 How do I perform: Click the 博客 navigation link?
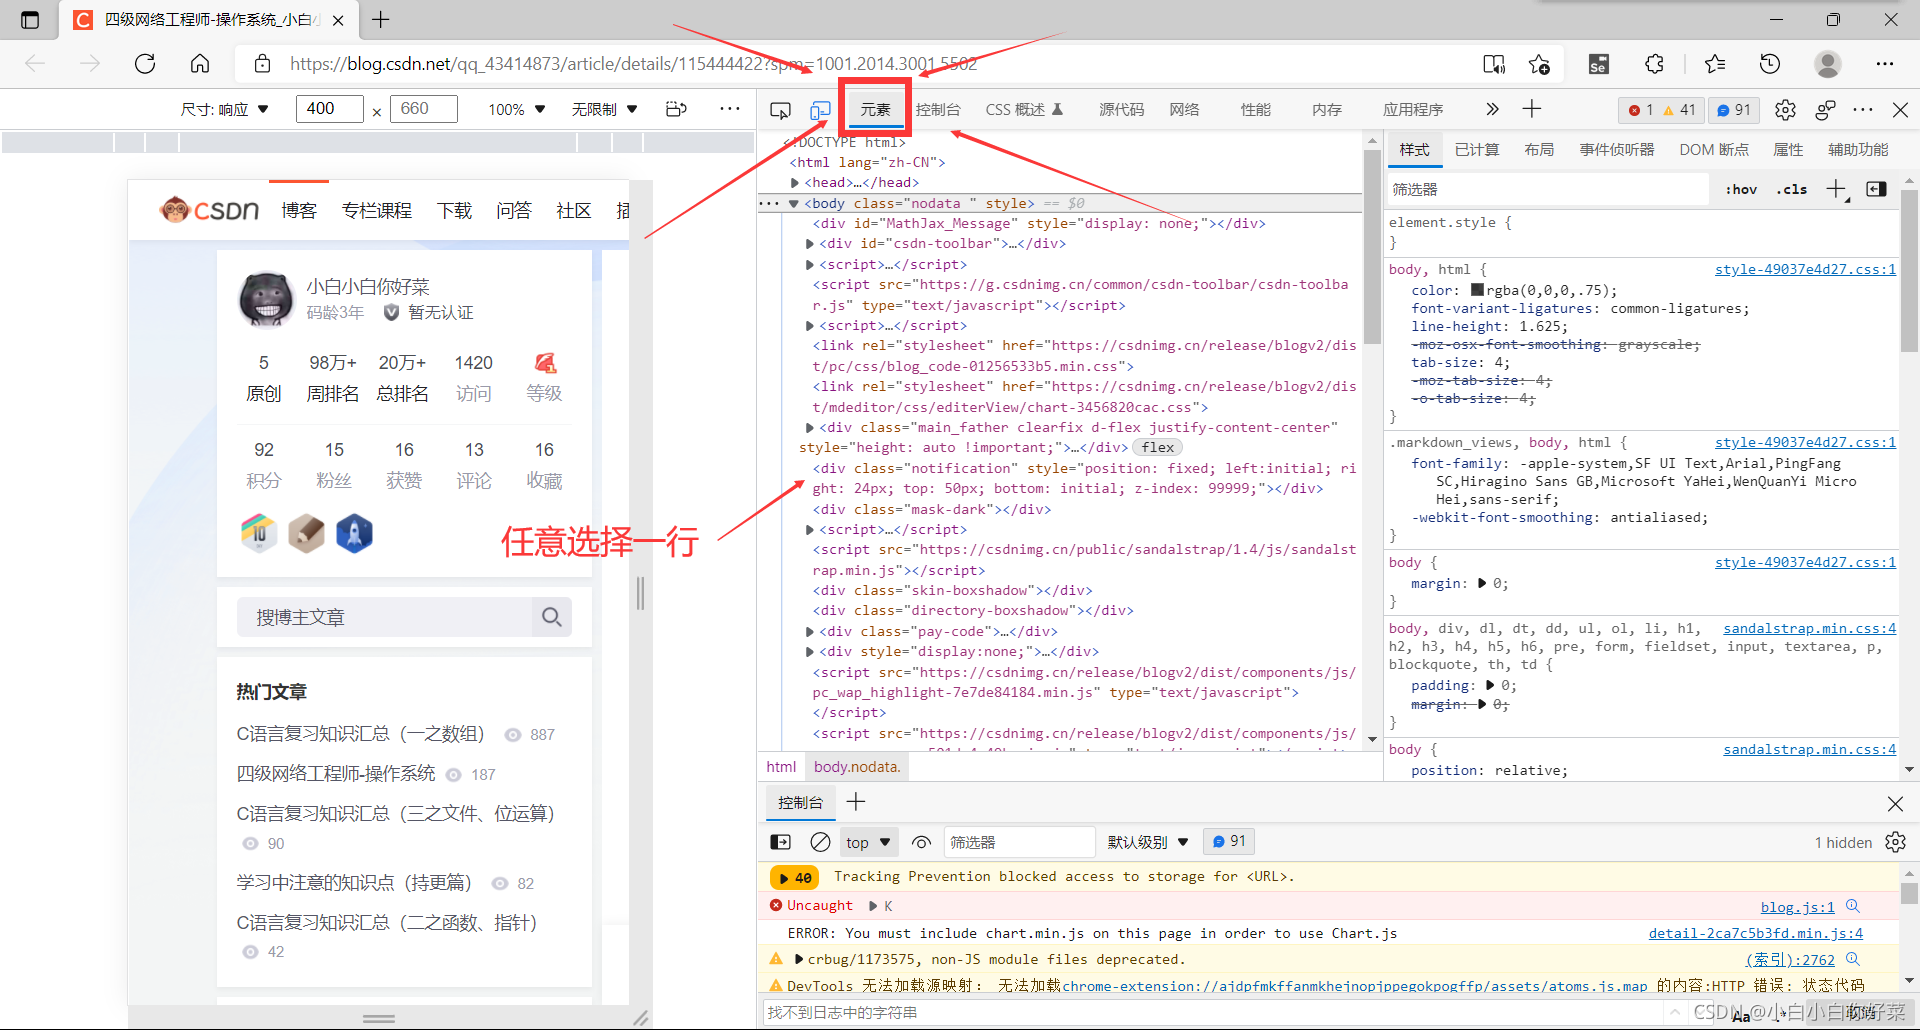click(299, 210)
